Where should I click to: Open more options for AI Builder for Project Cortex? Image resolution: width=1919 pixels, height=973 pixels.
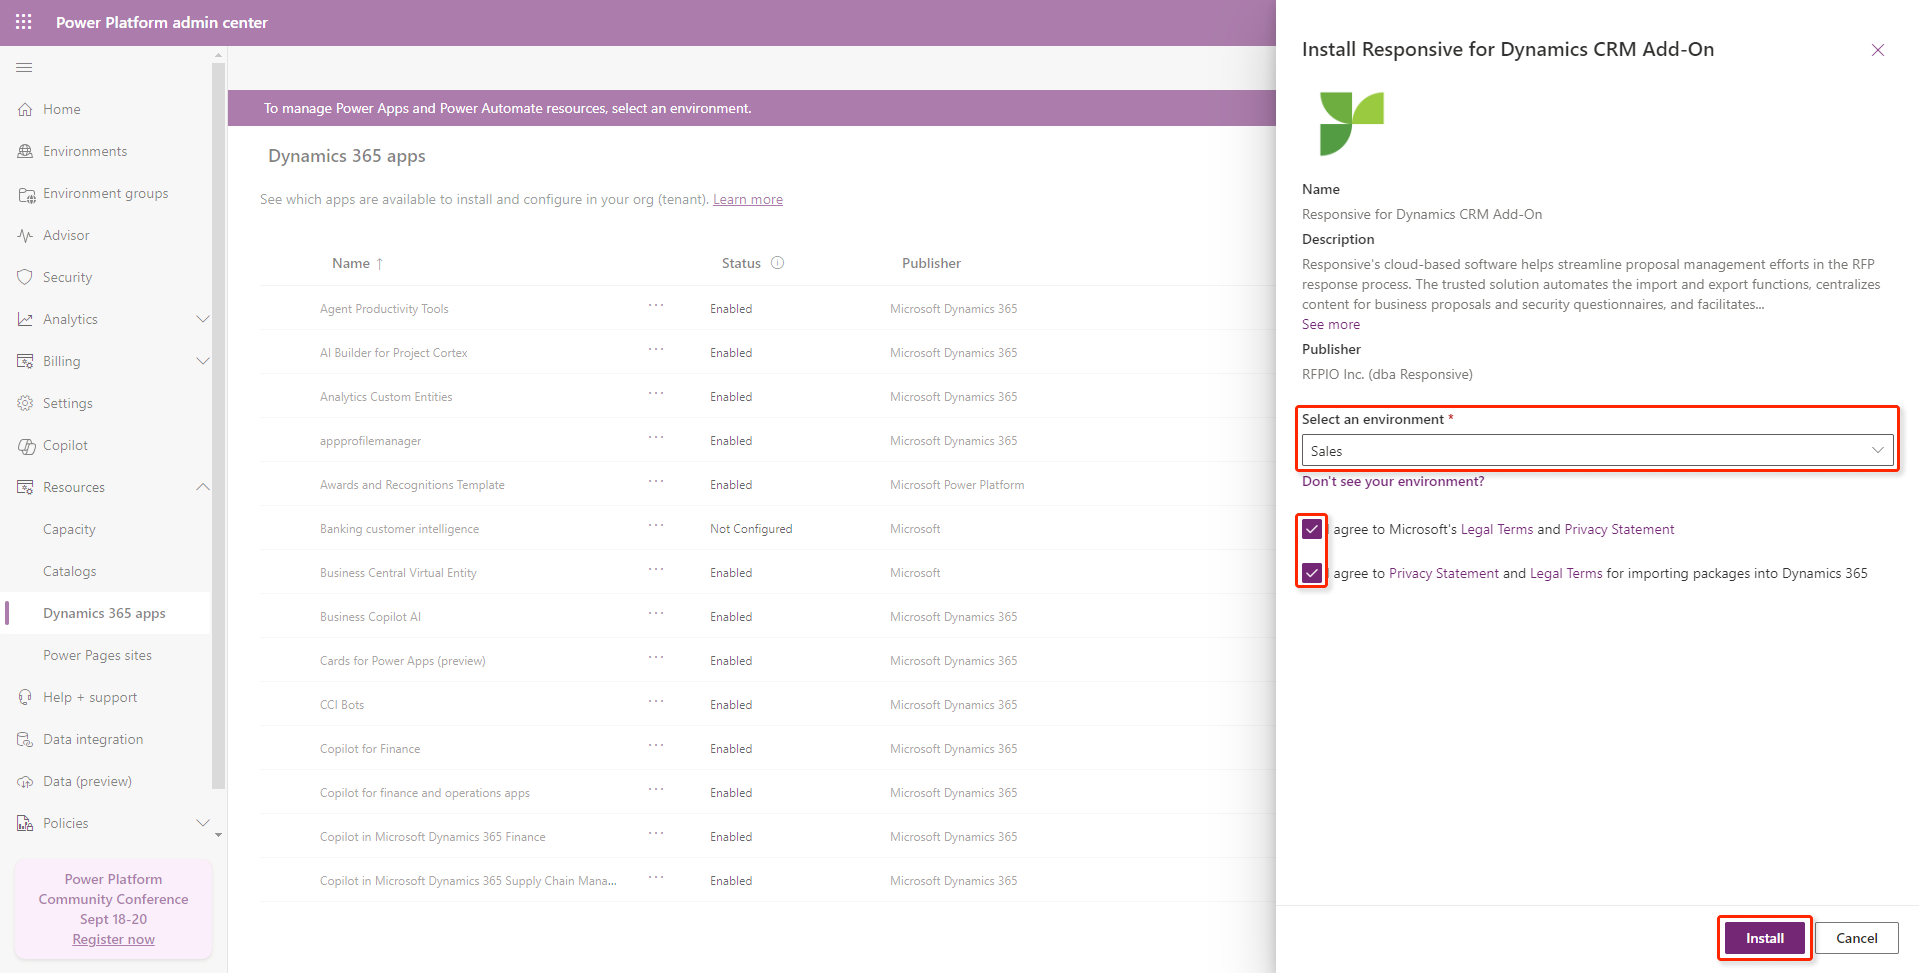656,349
